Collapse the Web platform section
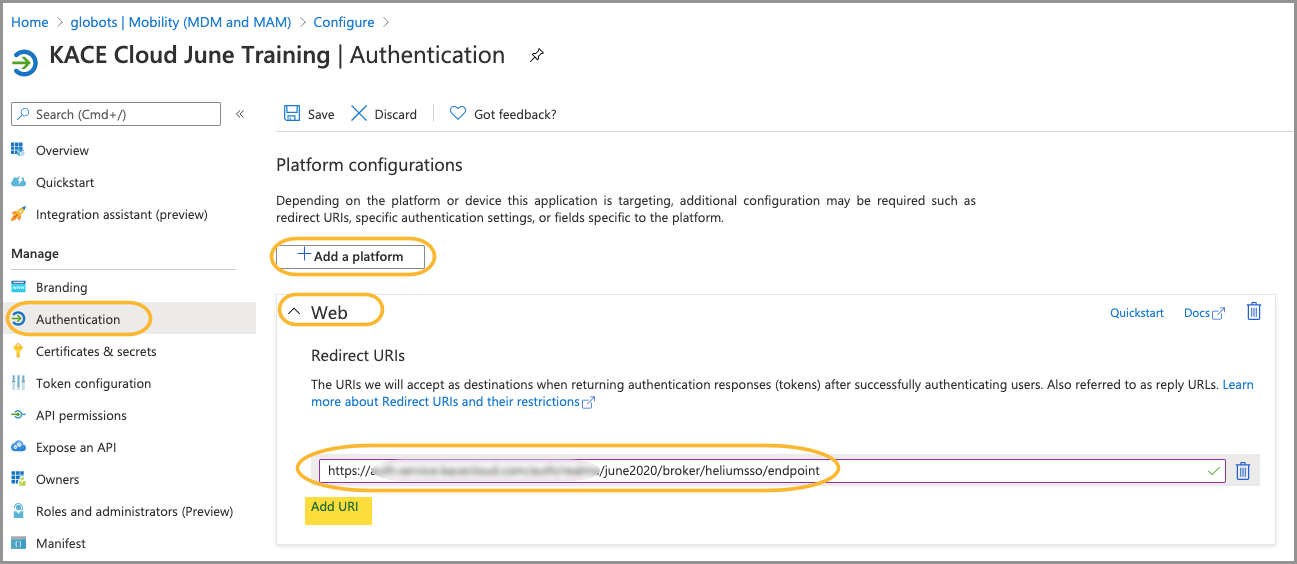 (x=294, y=312)
